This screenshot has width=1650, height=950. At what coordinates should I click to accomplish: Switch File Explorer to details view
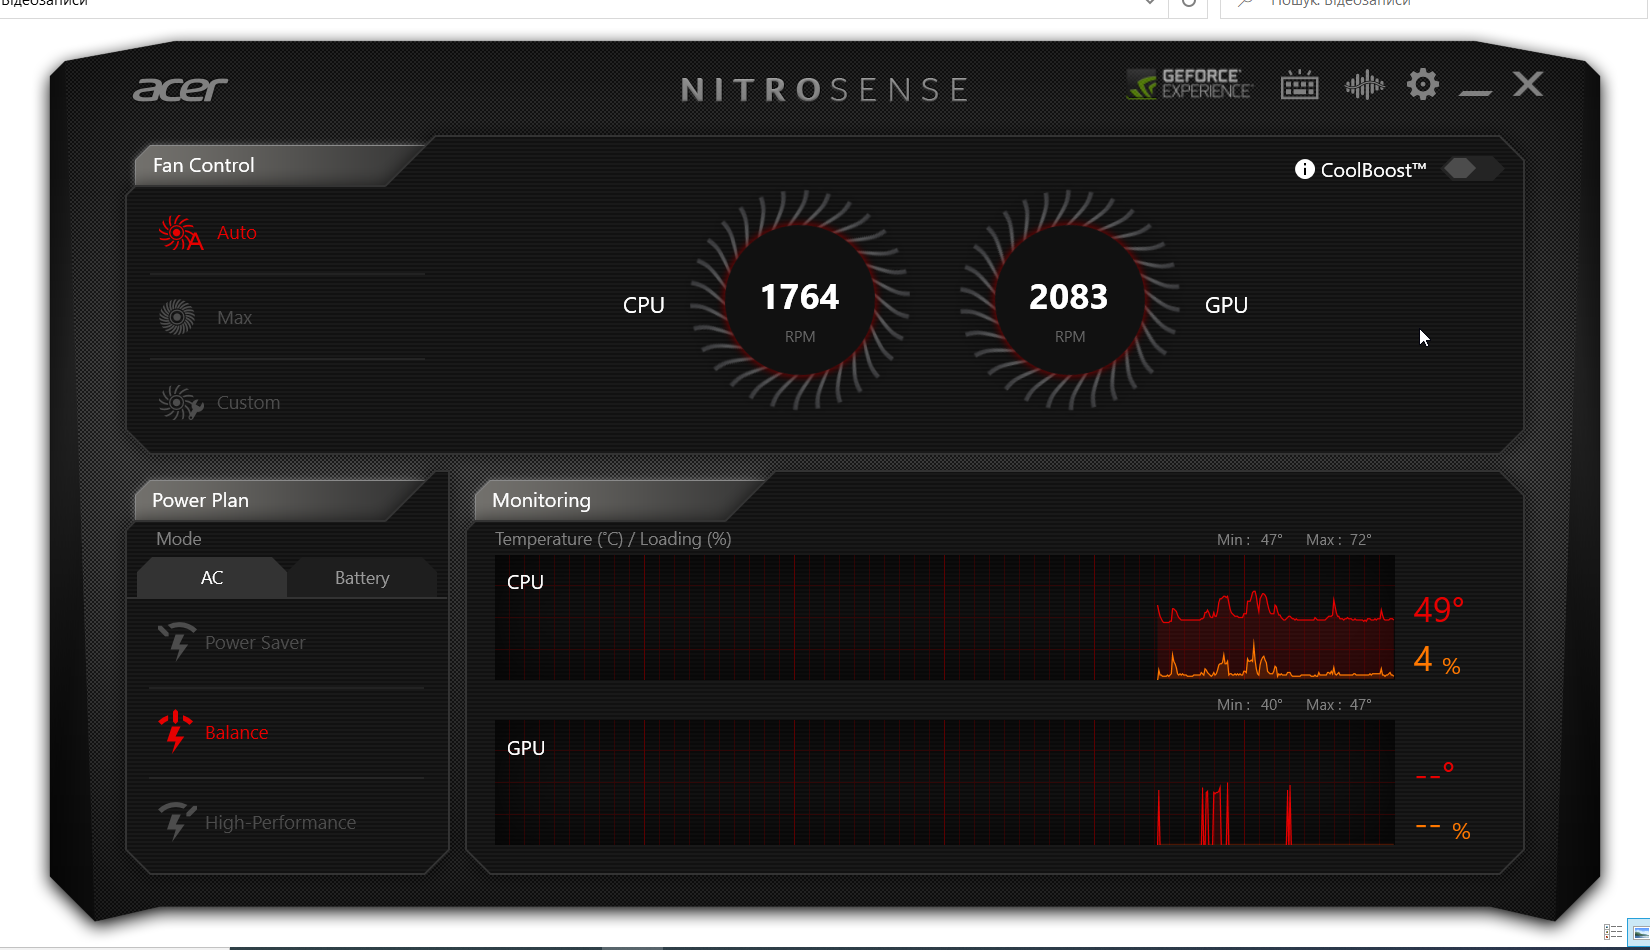point(1612,932)
